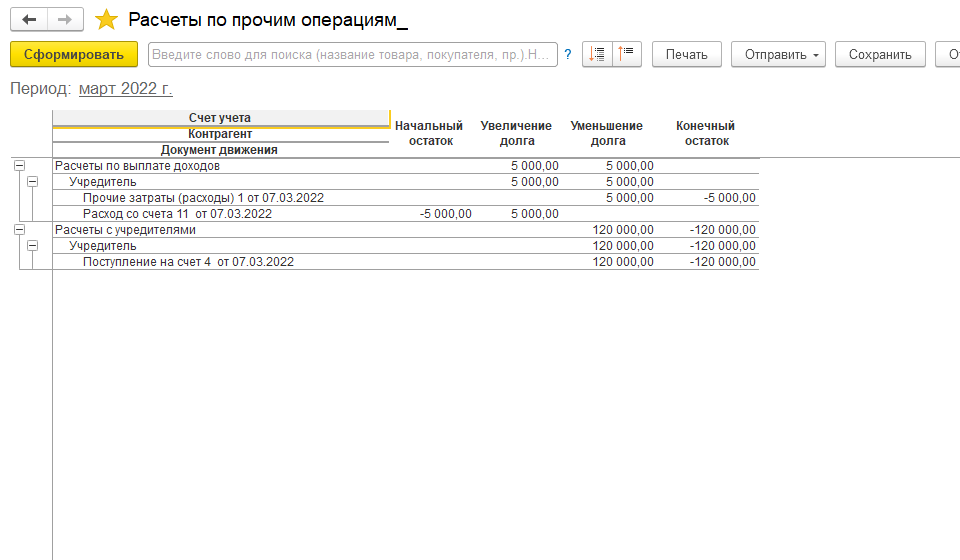Open document Расход со счета 11
960x560 pixels.
point(177,214)
